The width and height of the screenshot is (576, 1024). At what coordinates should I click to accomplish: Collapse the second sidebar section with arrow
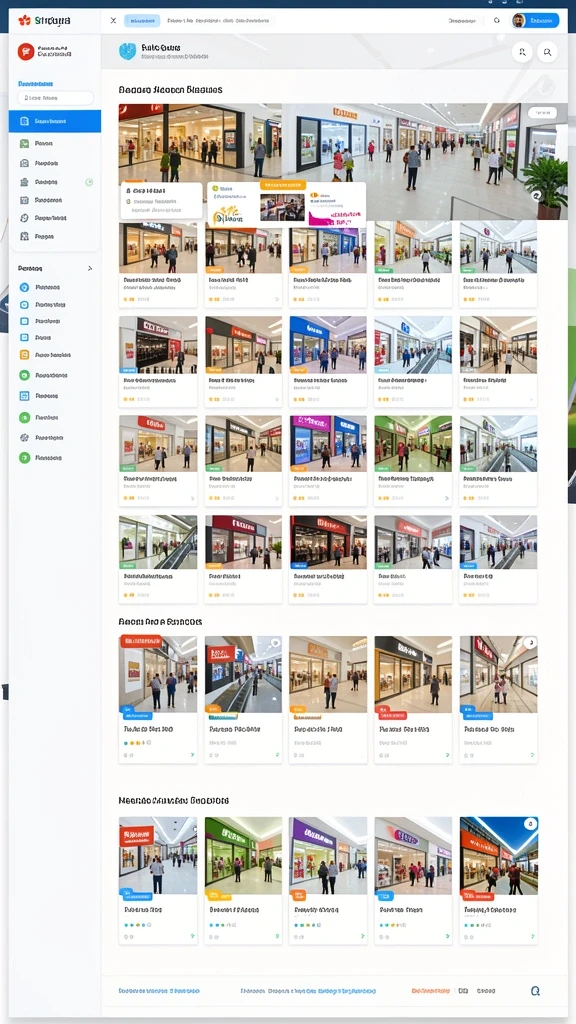[89, 268]
